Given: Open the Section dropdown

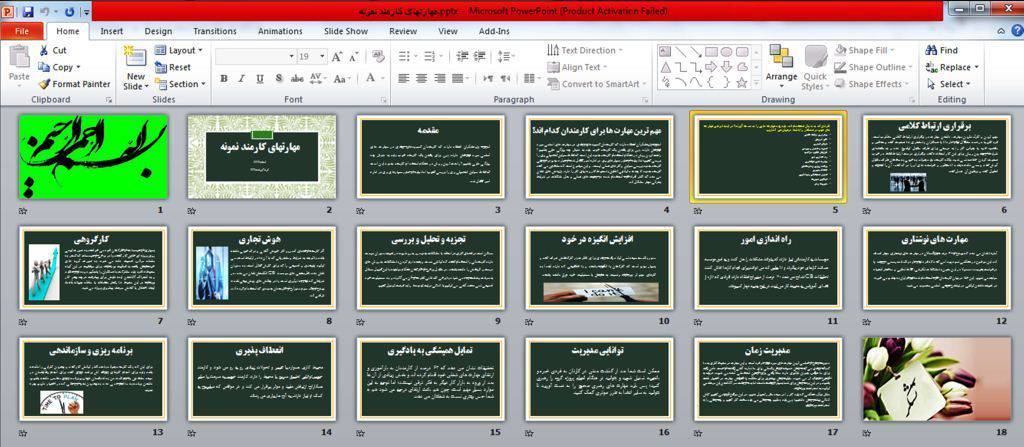Looking at the screenshot, I should tap(180, 84).
